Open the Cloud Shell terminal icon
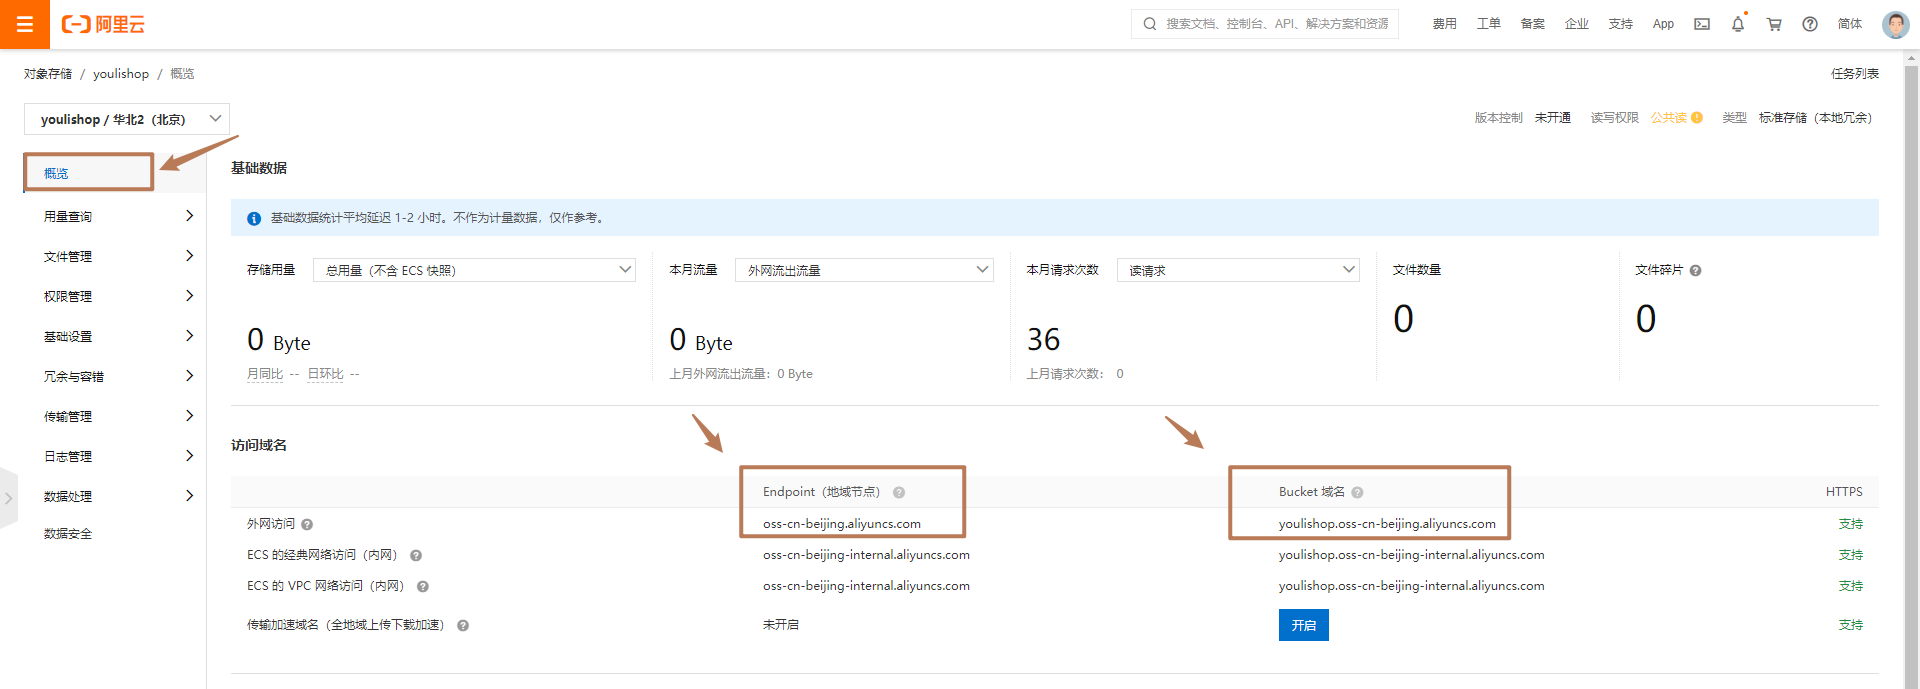Screen dimensions: 1920x689 (x=1702, y=24)
